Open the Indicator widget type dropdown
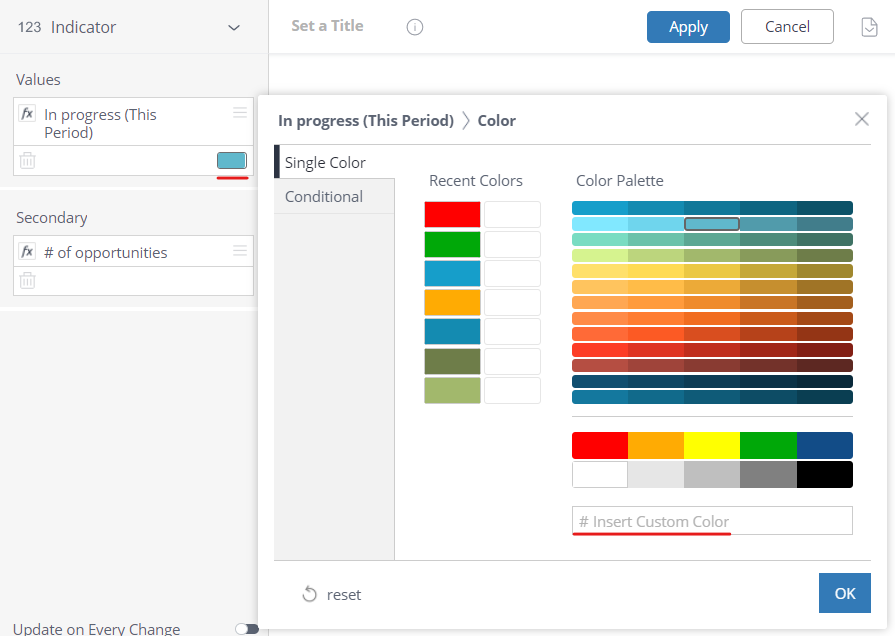This screenshot has width=895, height=636. point(234,28)
